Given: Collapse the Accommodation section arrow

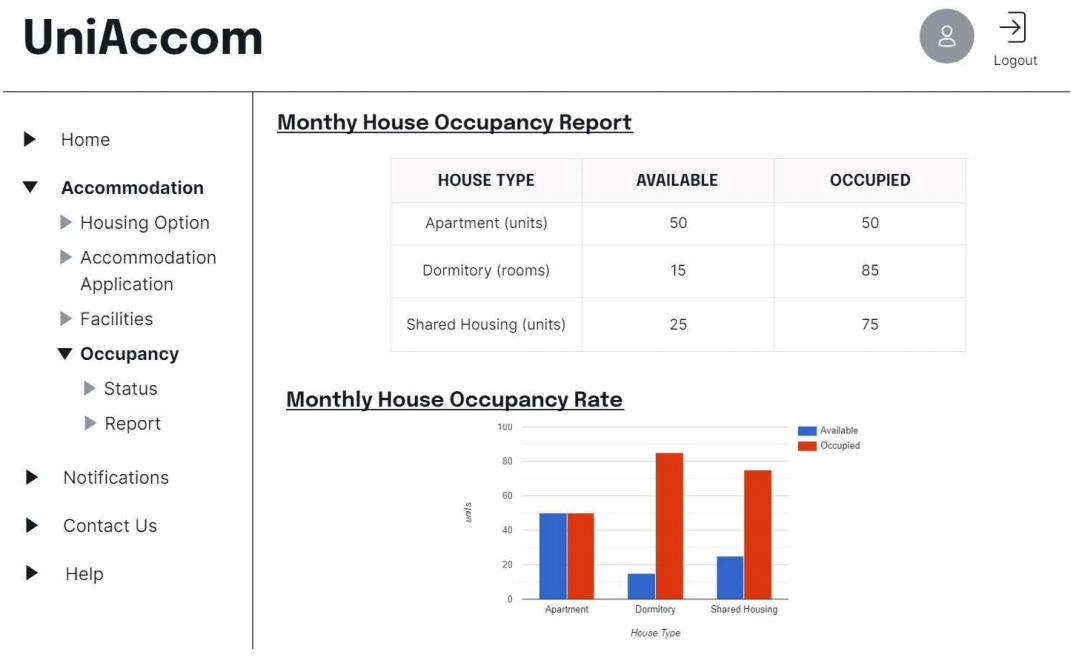Looking at the screenshot, I should pyautogui.click(x=30, y=188).
